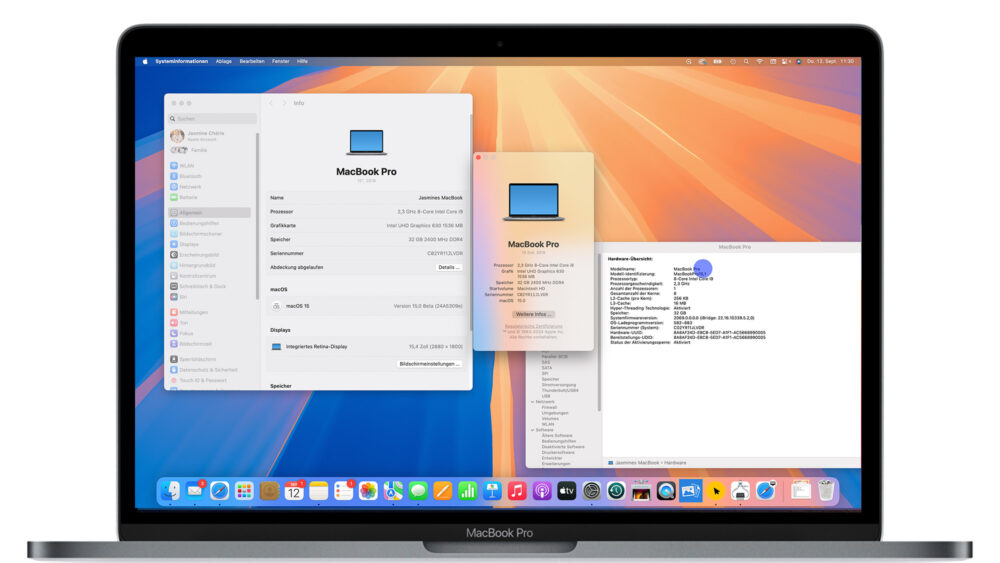1000x563 pixels.
Task: Open Datenschutz & Sicherheit settings pane
Action: (204, 370)
